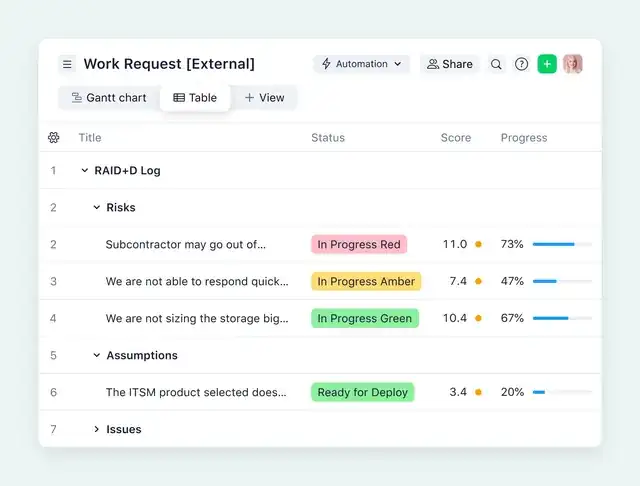Select the Assumptions row label
Image resolution: width=640 pixels, height=486 pixels.
point(142,355)
